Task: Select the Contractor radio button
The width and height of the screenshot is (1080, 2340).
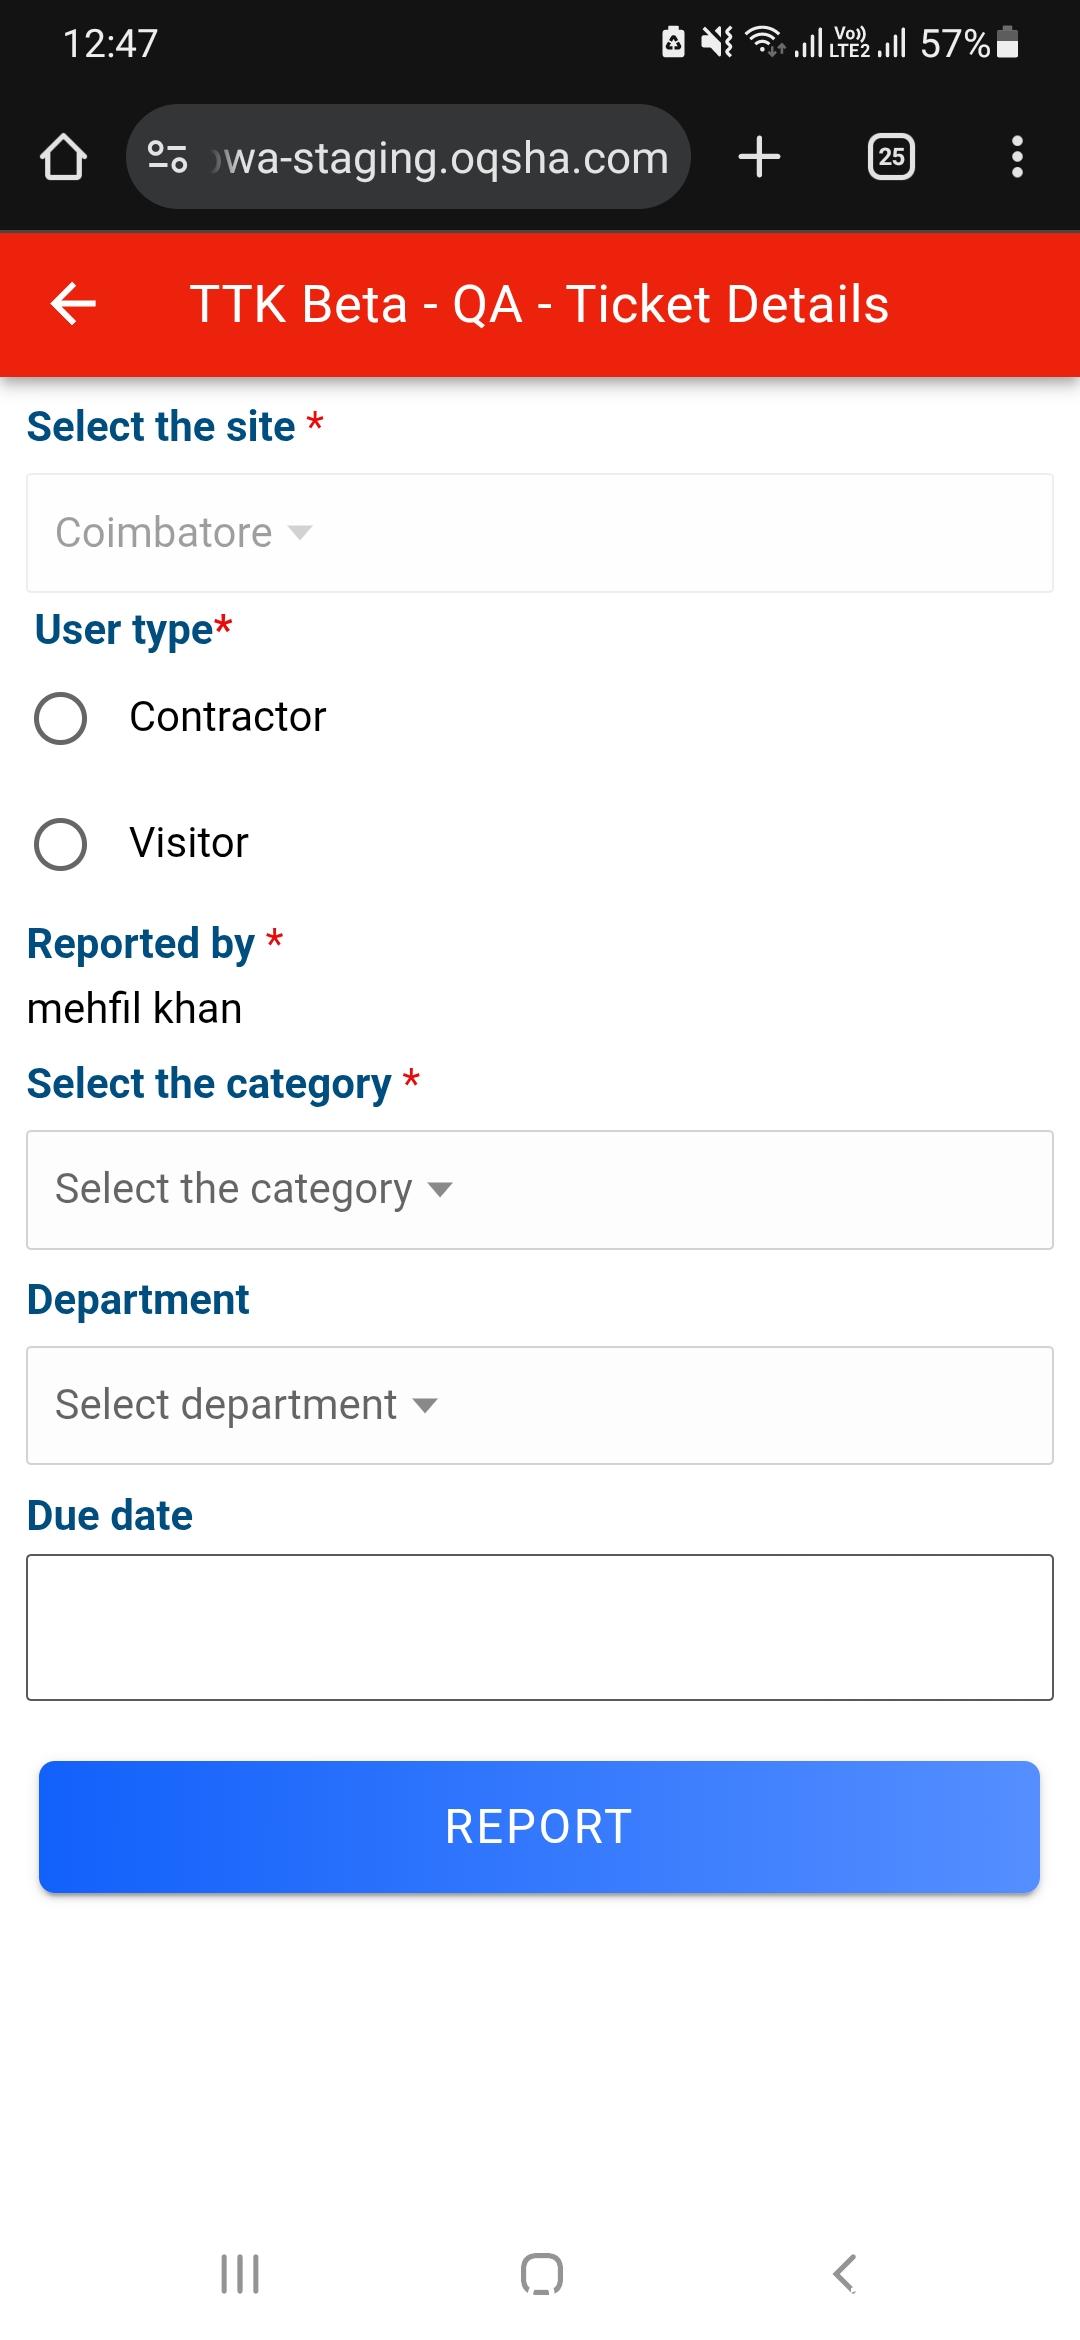Action: point(61,718)
